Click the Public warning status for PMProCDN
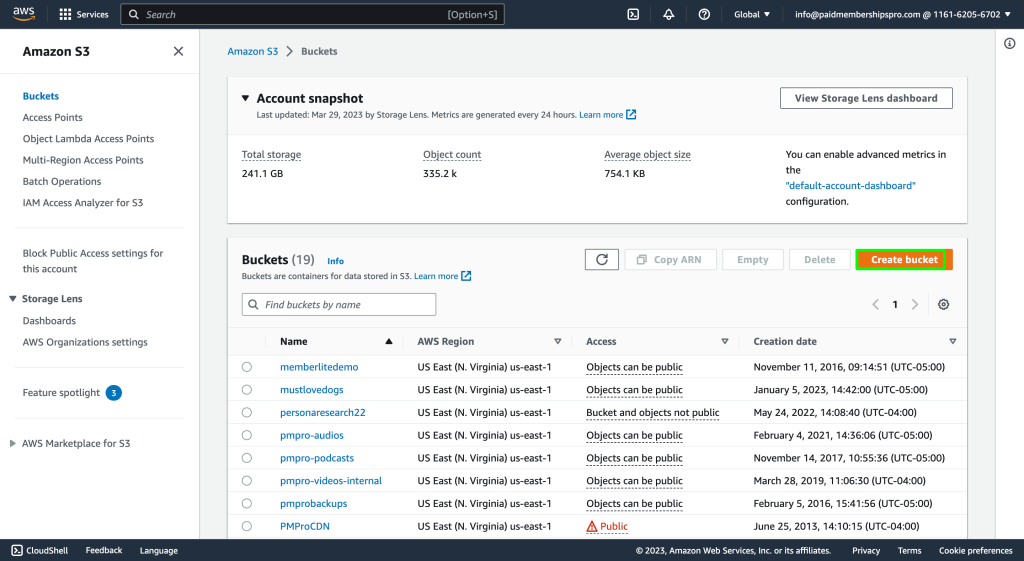The width and height of the screenshot is (1024, 561). coord(607,526)
